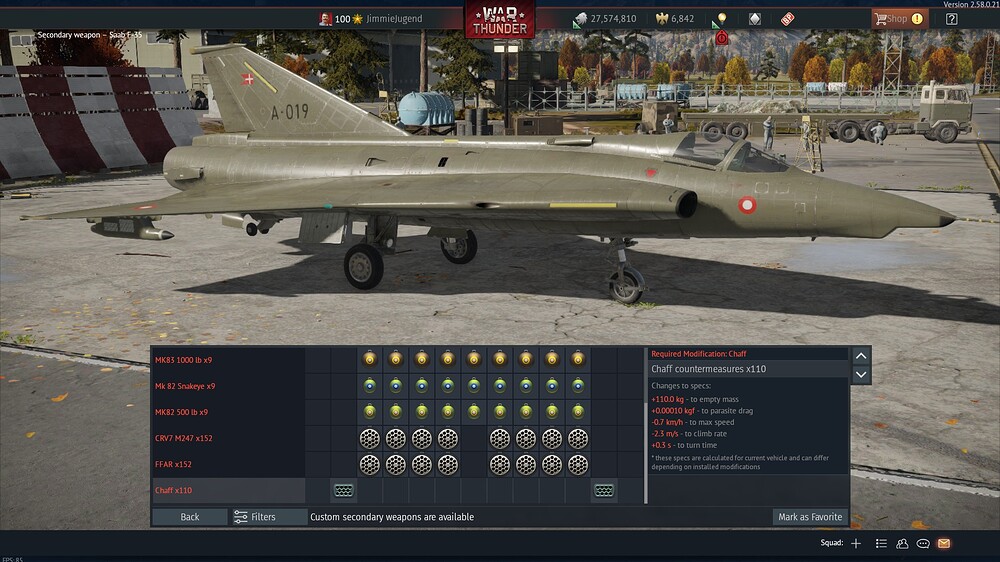Select leftmost MK83 1000 lb bomb icon
The image size is (1000, 562).
pyautogui.click(x=370, y=360)
